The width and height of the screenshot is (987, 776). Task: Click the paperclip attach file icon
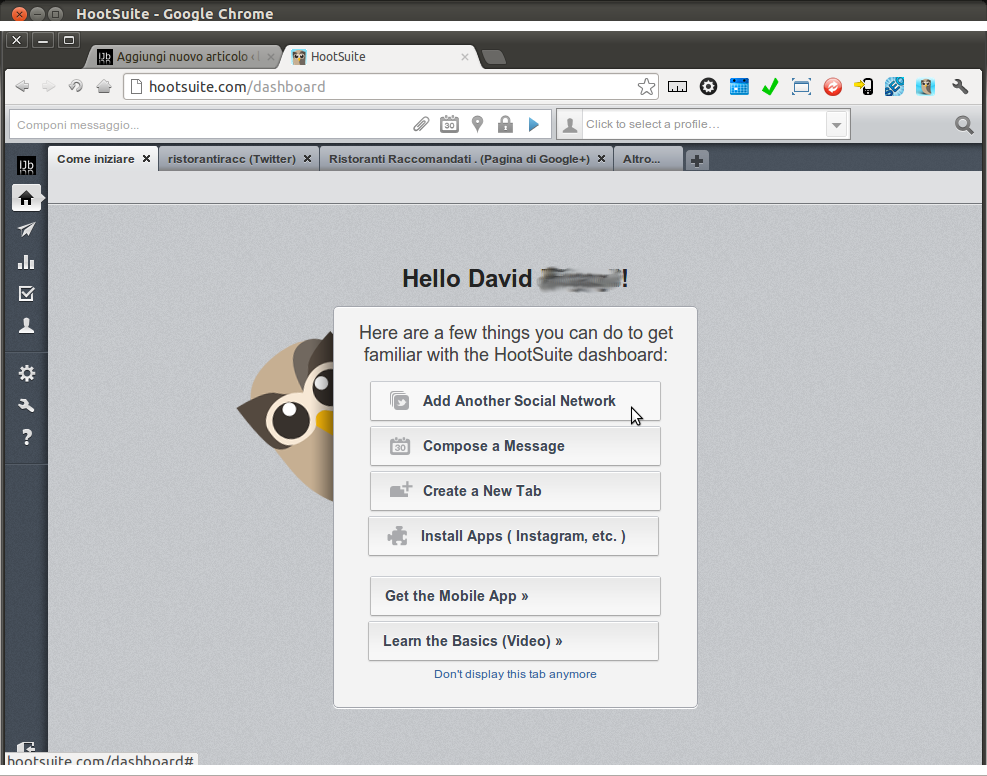coord(421,124)
